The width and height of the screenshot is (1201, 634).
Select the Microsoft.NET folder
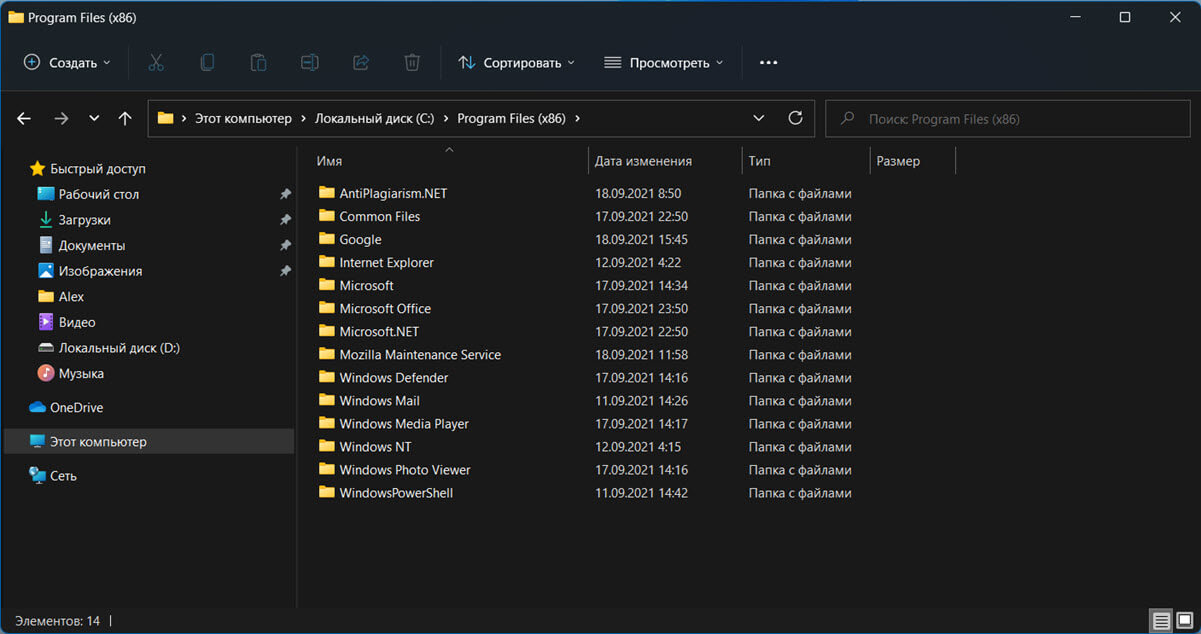click(379, 331)
